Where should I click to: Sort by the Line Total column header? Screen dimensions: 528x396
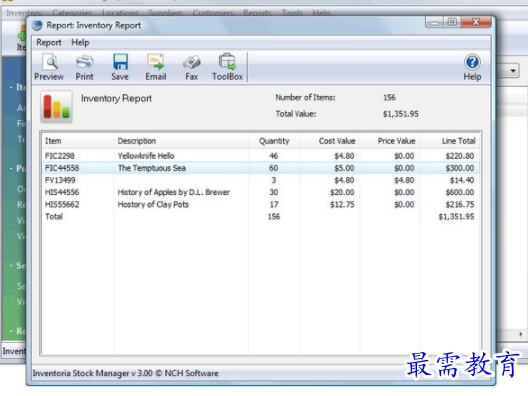[450, 141]
